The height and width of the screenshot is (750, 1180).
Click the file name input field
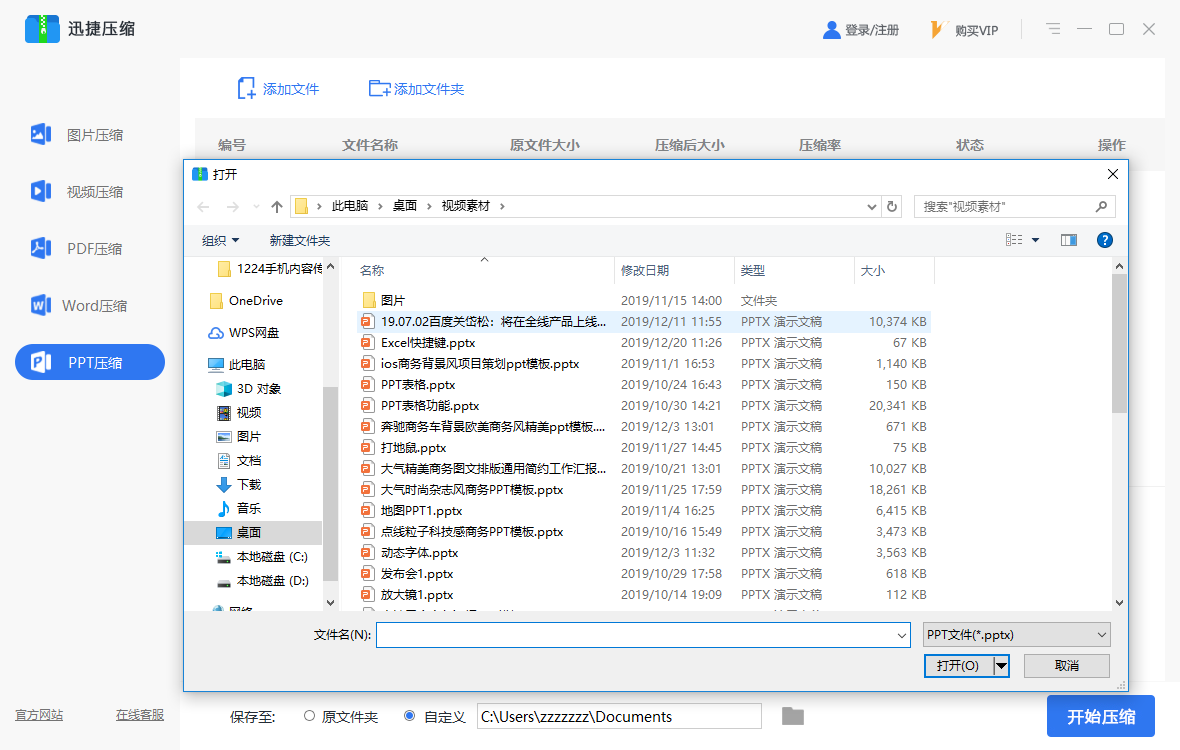635,634
